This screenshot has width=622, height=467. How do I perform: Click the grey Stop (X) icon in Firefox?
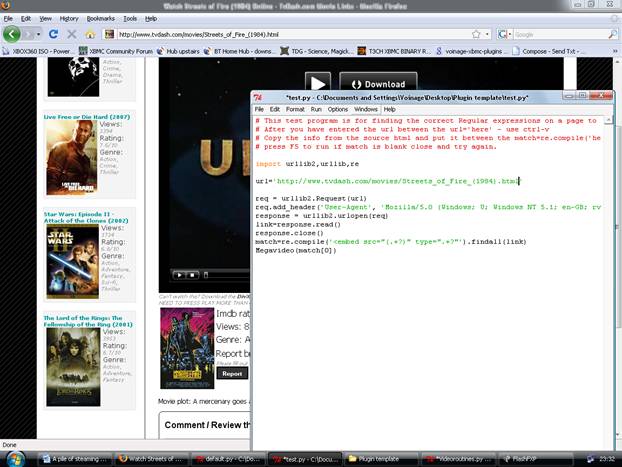point(72,35)
